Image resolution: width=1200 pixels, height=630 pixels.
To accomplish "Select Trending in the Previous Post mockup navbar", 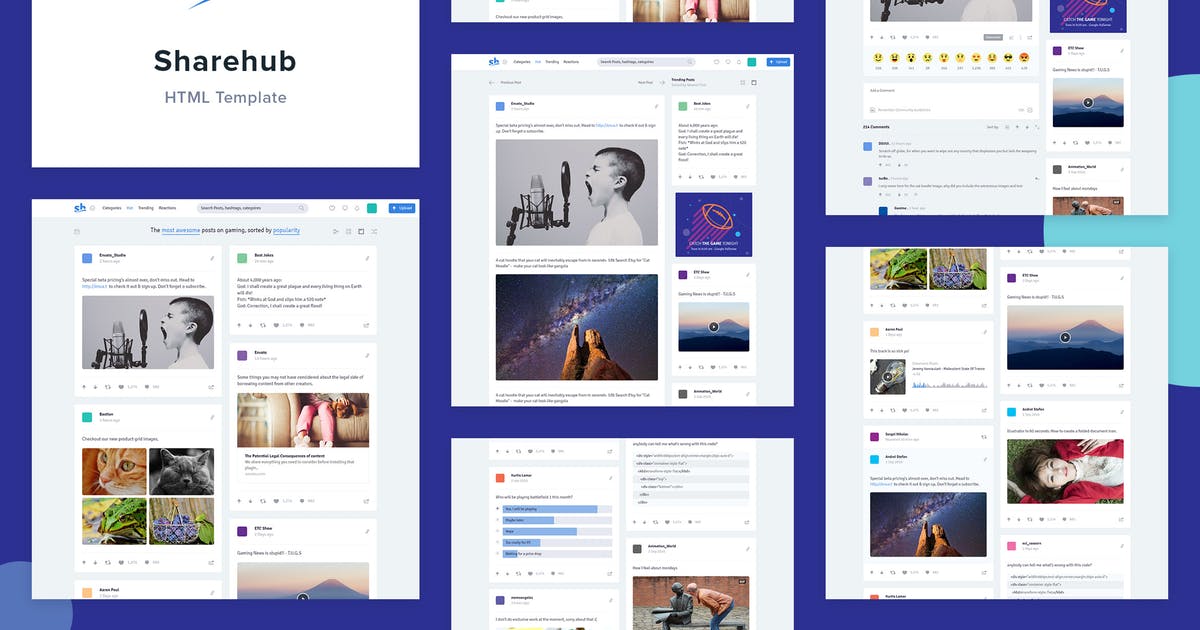I will pyautogui.click(x=551, y=62).
